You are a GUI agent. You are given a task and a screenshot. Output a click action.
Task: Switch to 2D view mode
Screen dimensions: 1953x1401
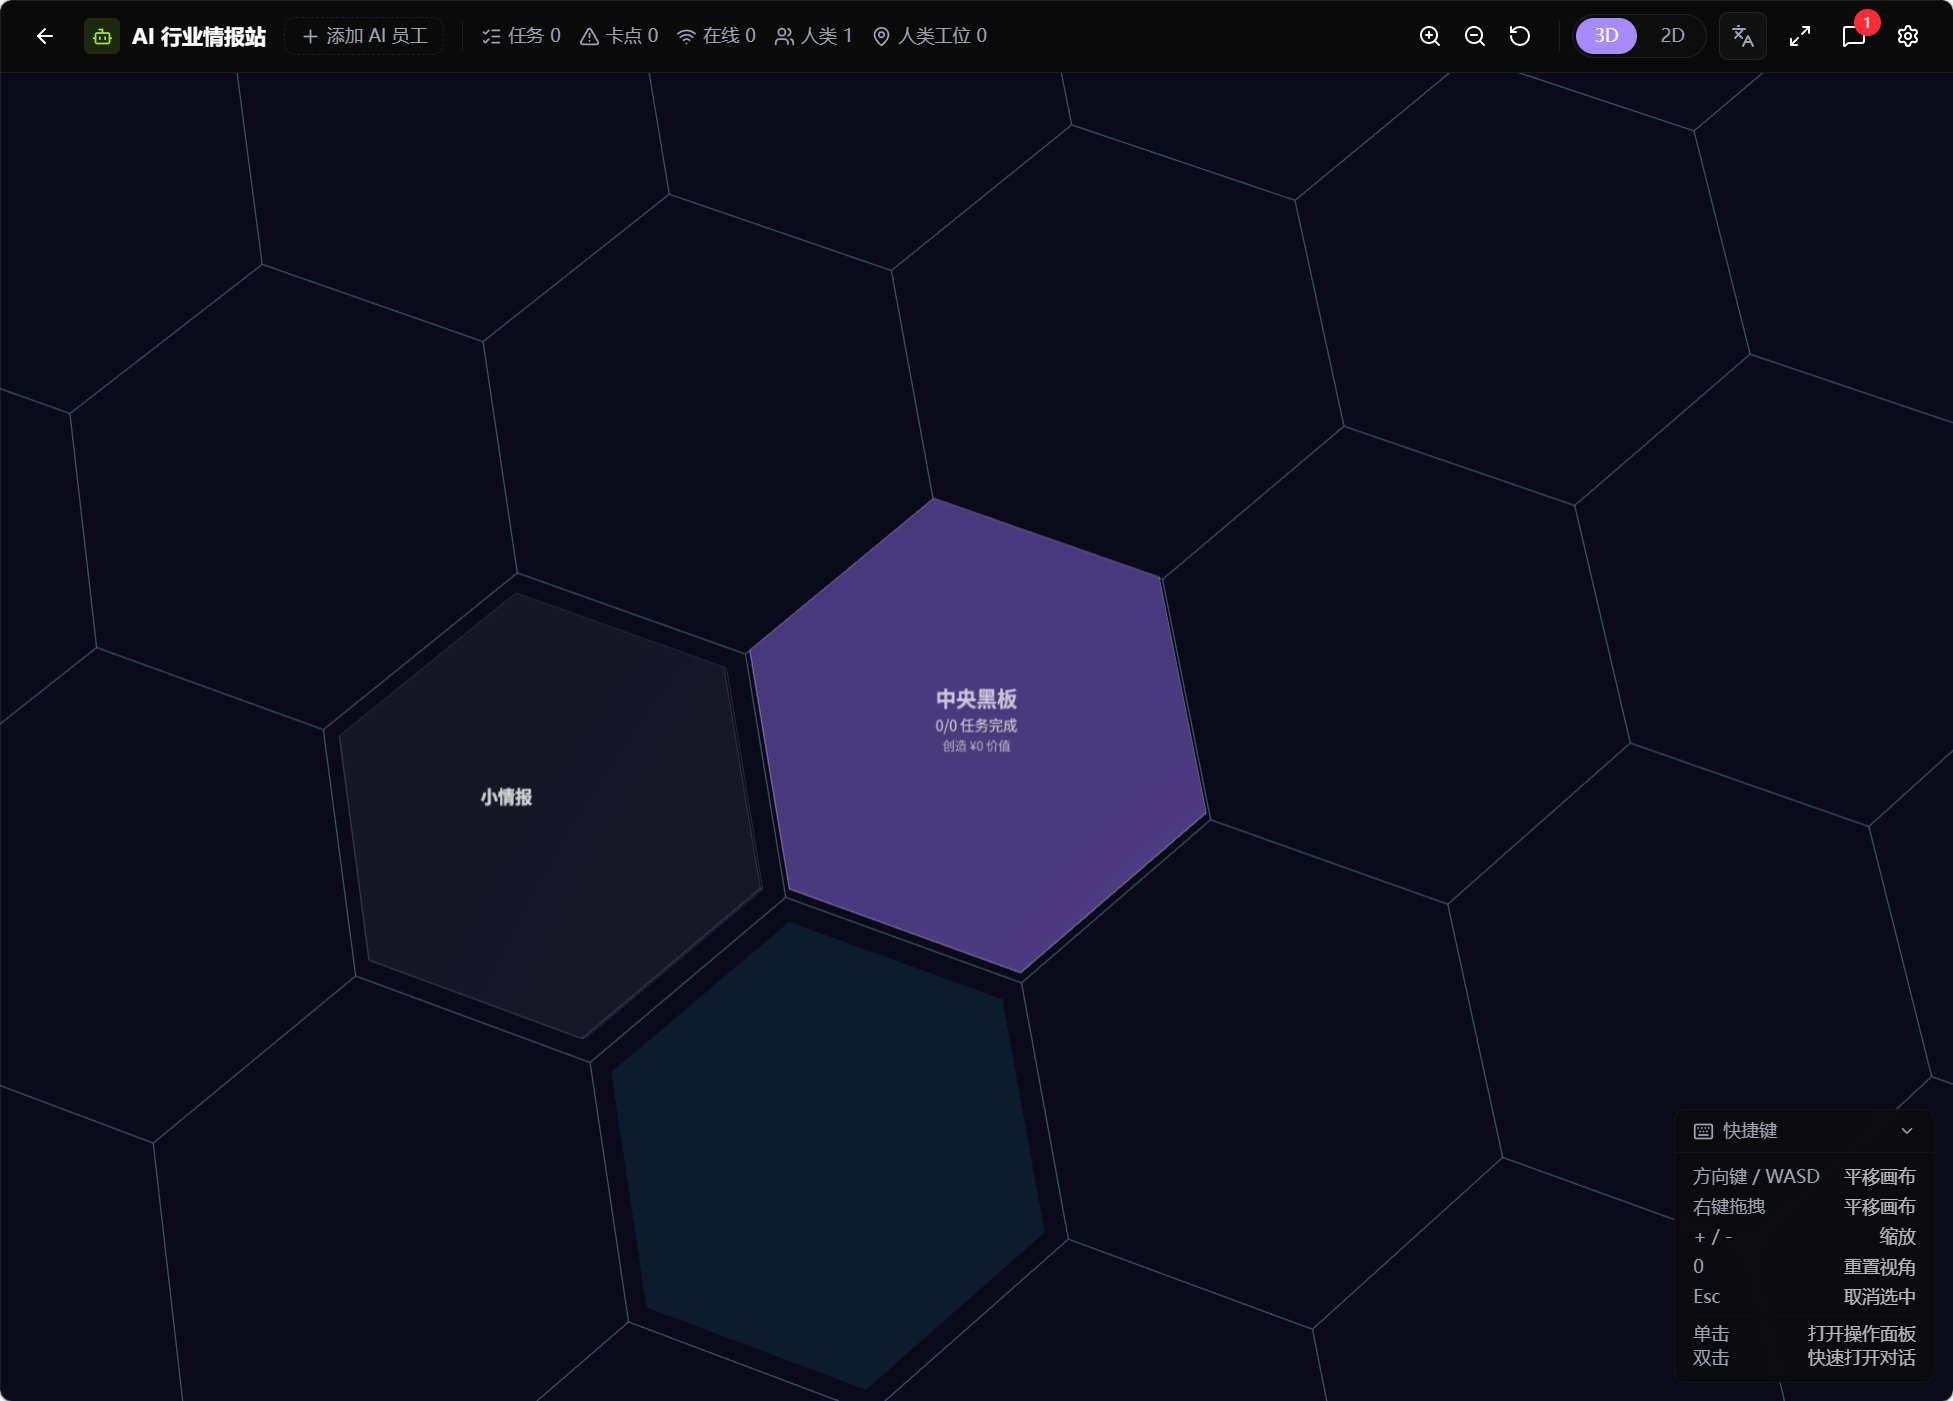click(1672, 36)
